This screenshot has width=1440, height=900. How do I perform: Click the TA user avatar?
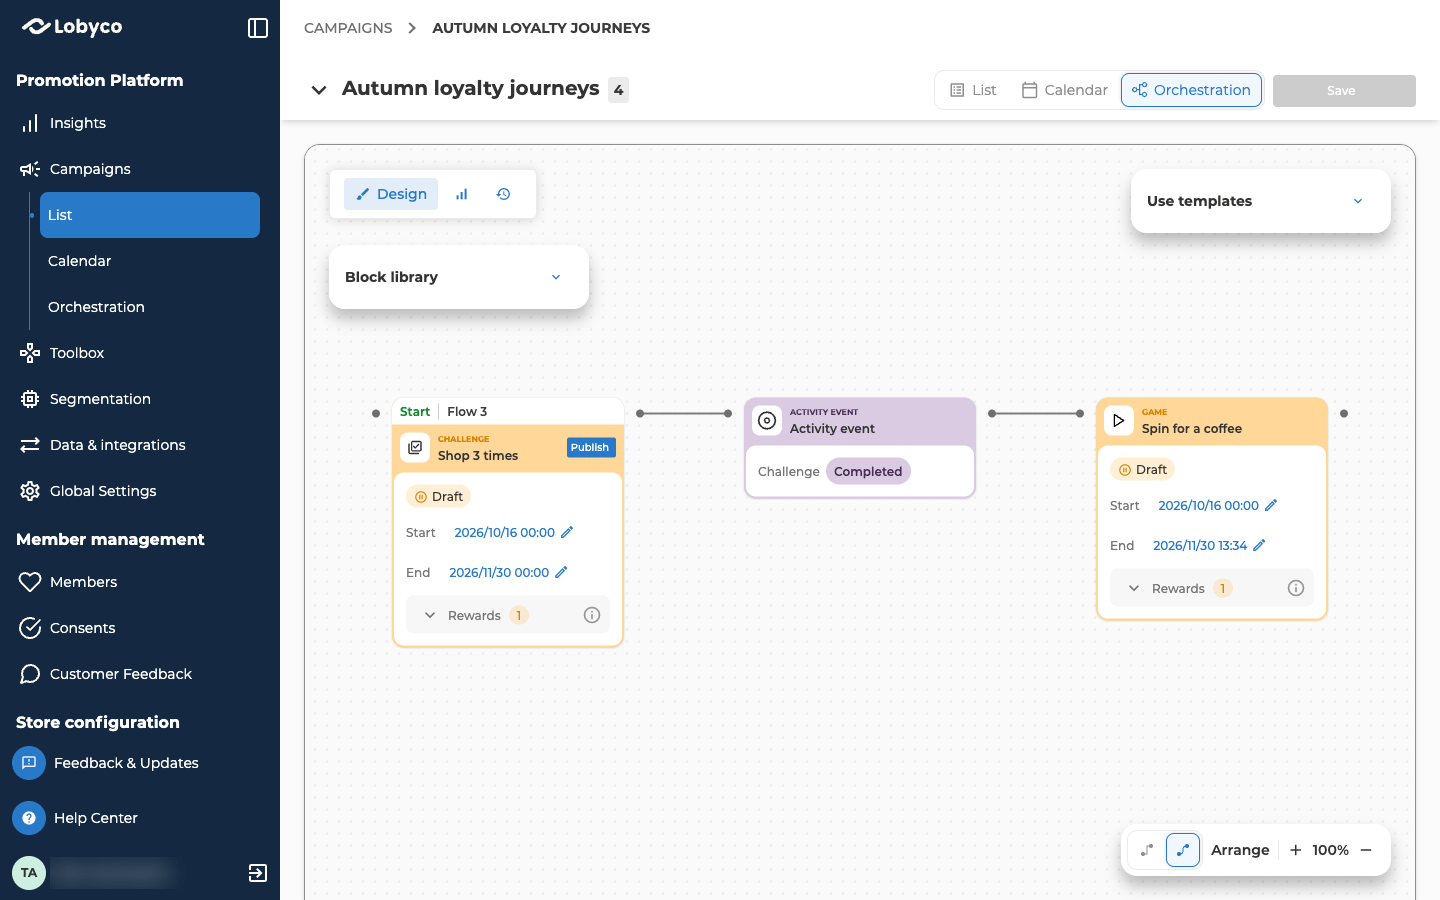click(29, 873)
